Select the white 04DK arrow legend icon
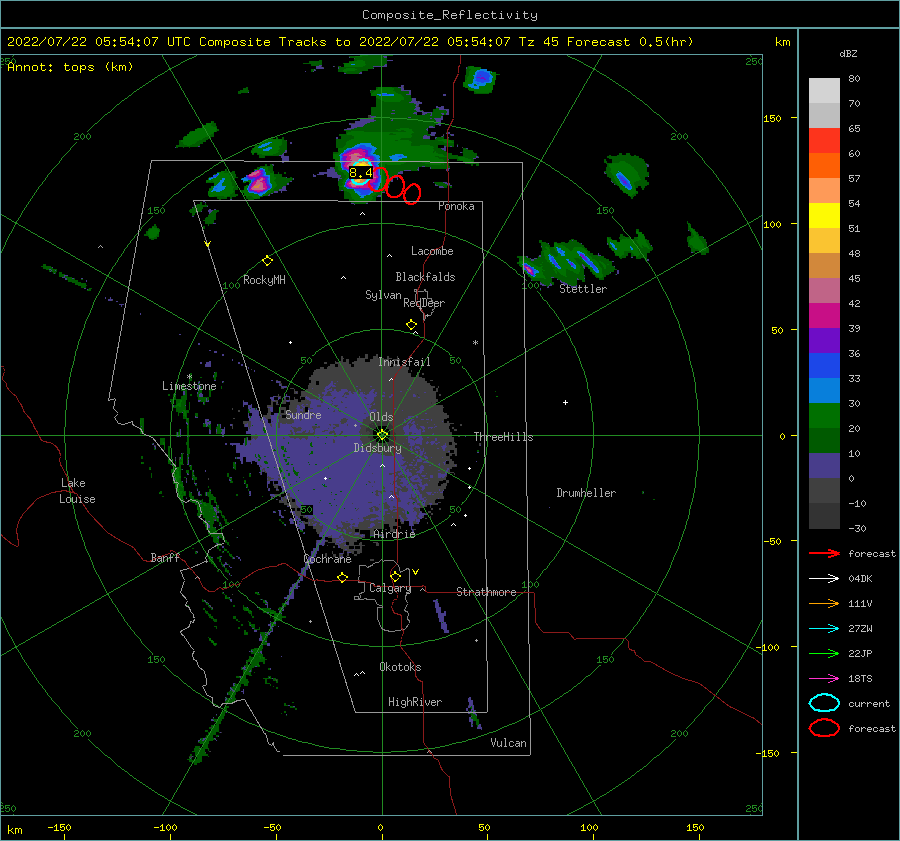900x841 pixels. pyautogui.click(x=824, y=579)
